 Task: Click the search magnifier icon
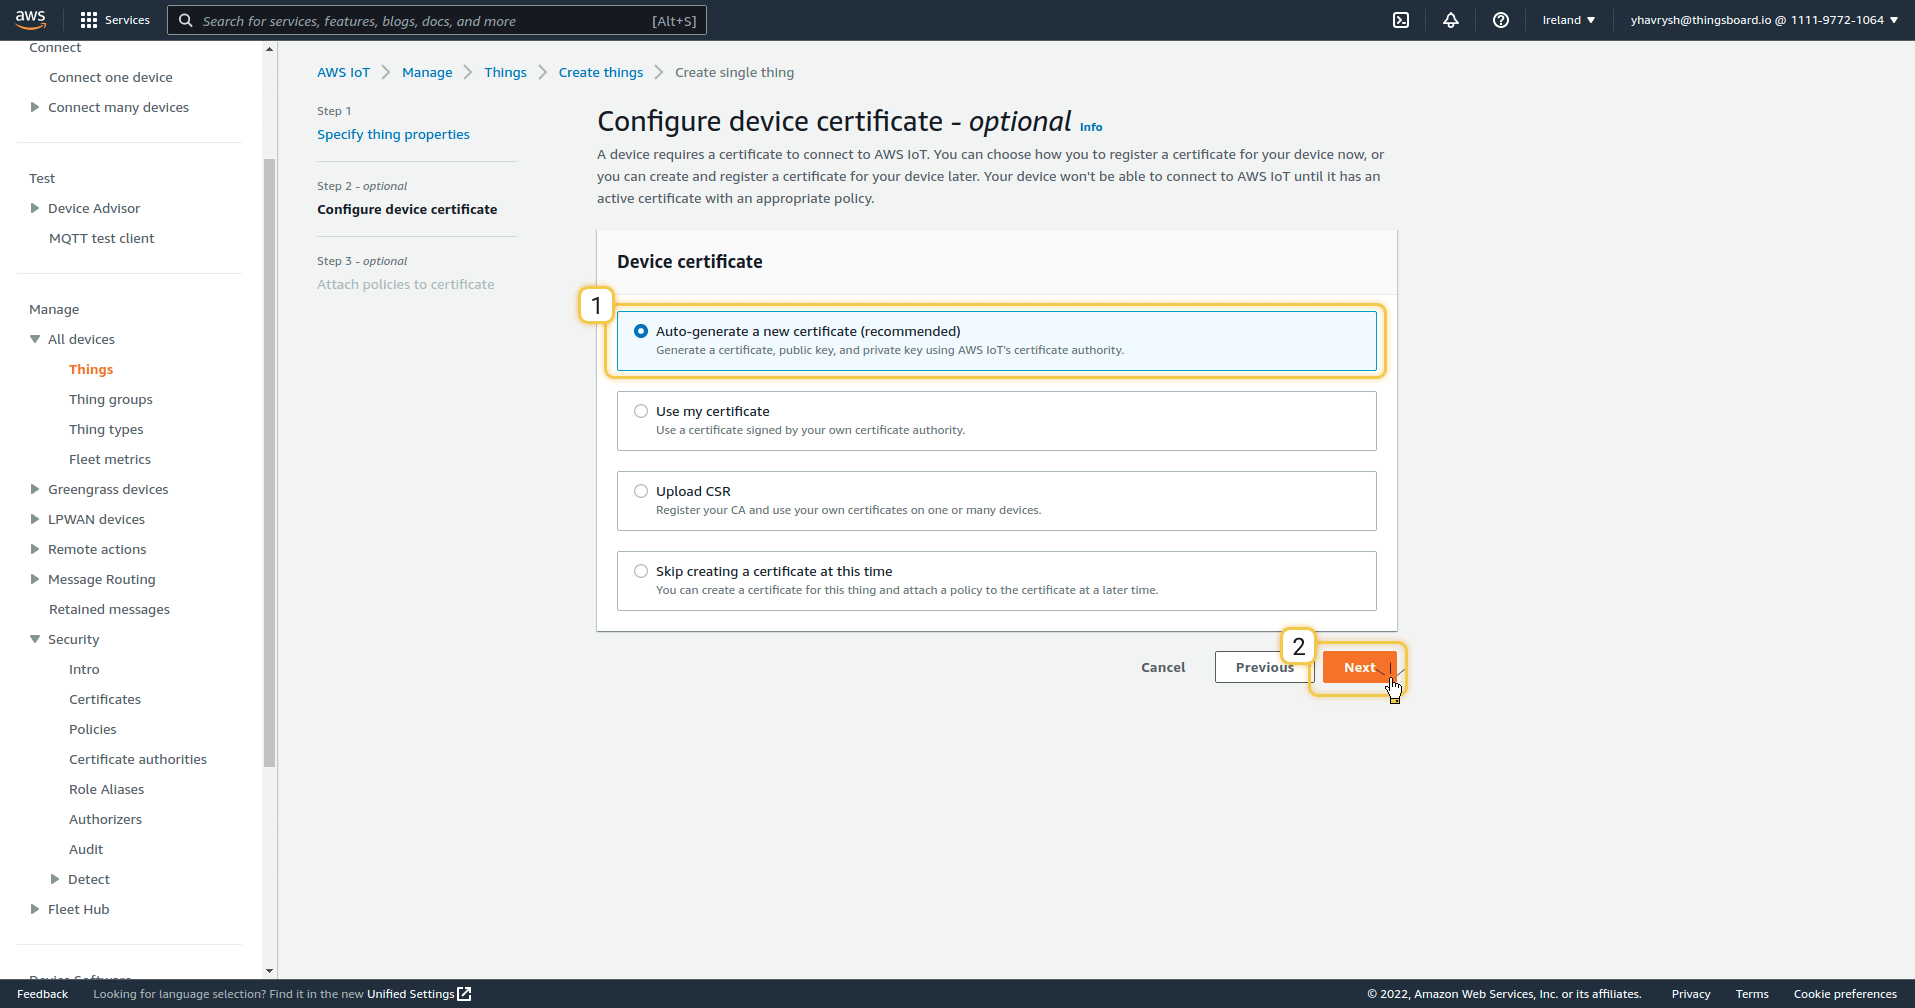tap(185, 20)
